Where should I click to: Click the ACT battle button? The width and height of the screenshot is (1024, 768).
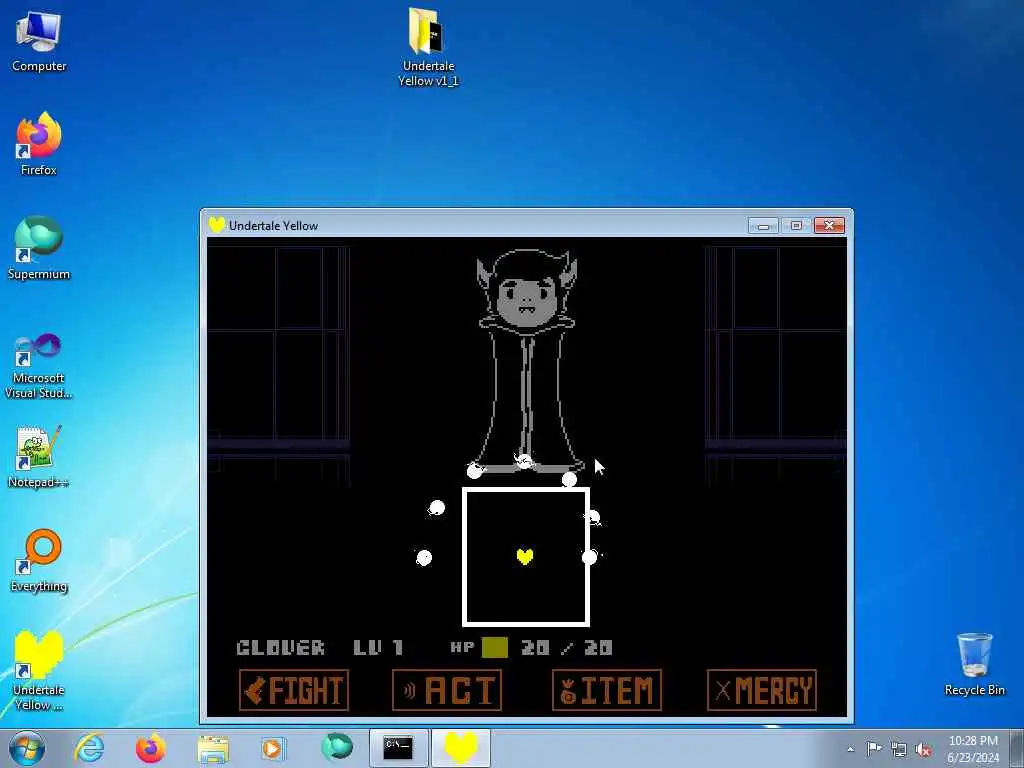pyautogui.click(x=447, y=690)
